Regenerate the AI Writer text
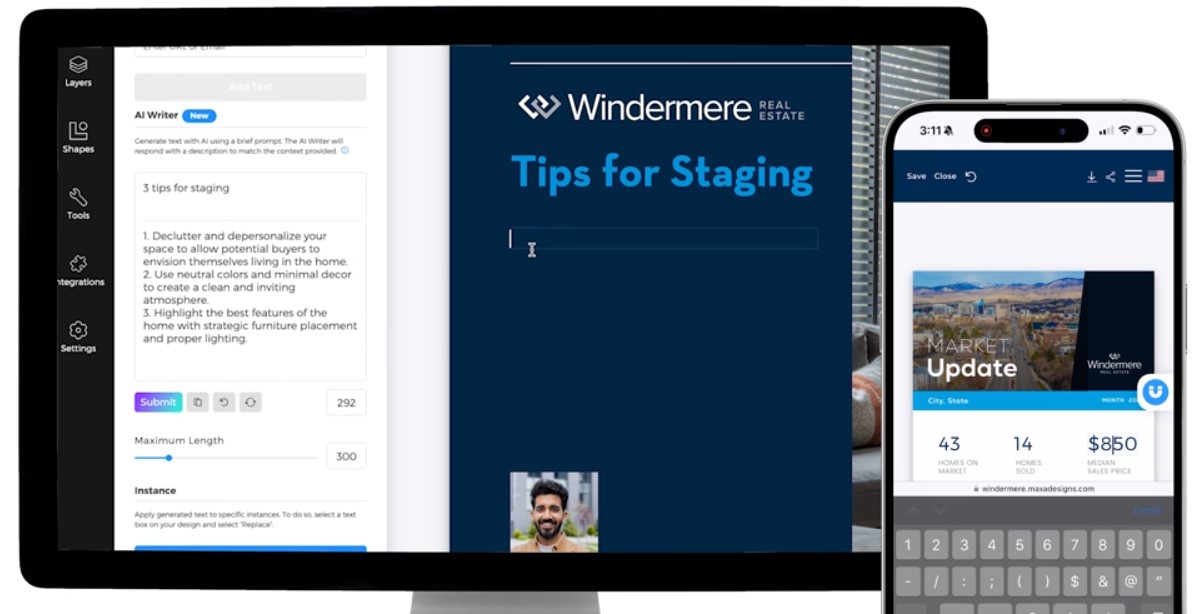The height and width of the screenshot is (614, 1202). [250, 402]
